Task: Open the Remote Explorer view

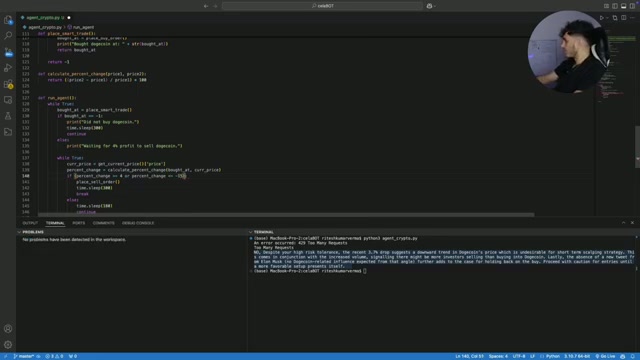Action: 8,100
